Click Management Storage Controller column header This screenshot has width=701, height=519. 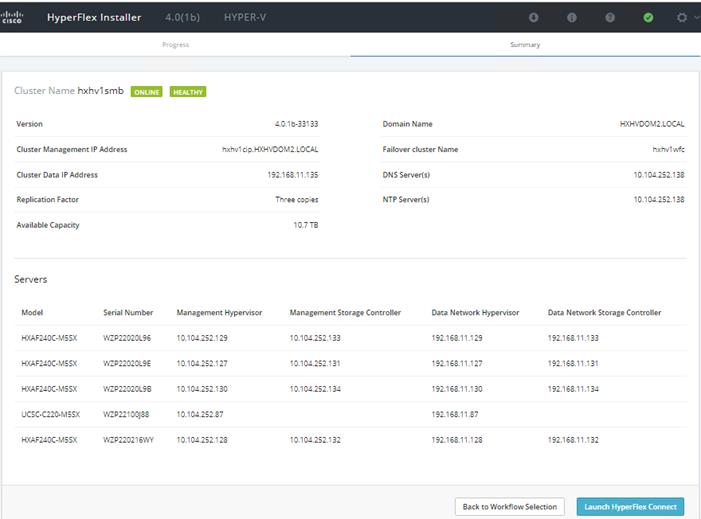(345, 312)
